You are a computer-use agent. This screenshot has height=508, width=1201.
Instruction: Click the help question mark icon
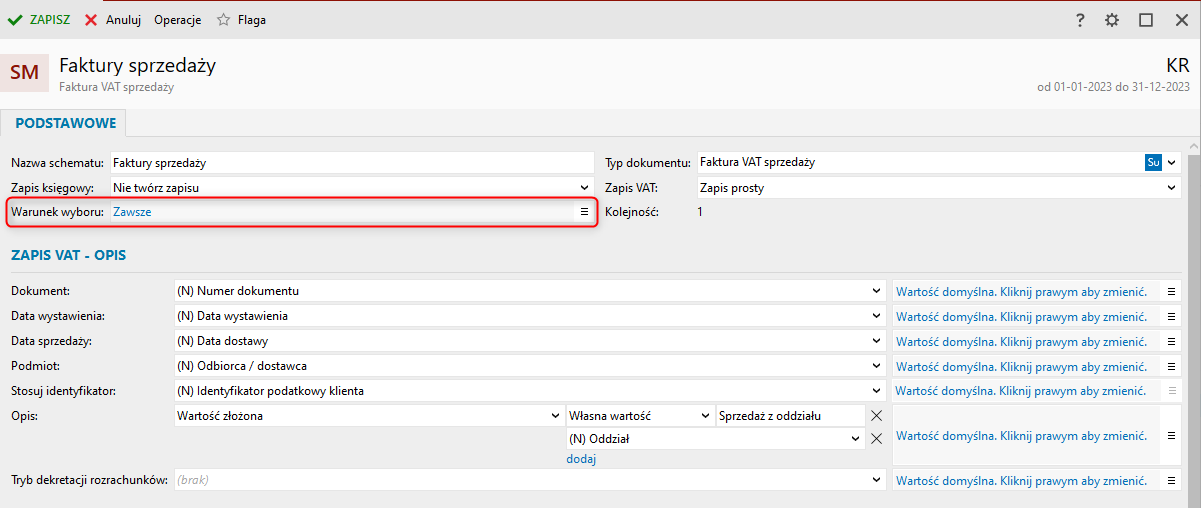pyautogui.click(x=1080, y=20)
